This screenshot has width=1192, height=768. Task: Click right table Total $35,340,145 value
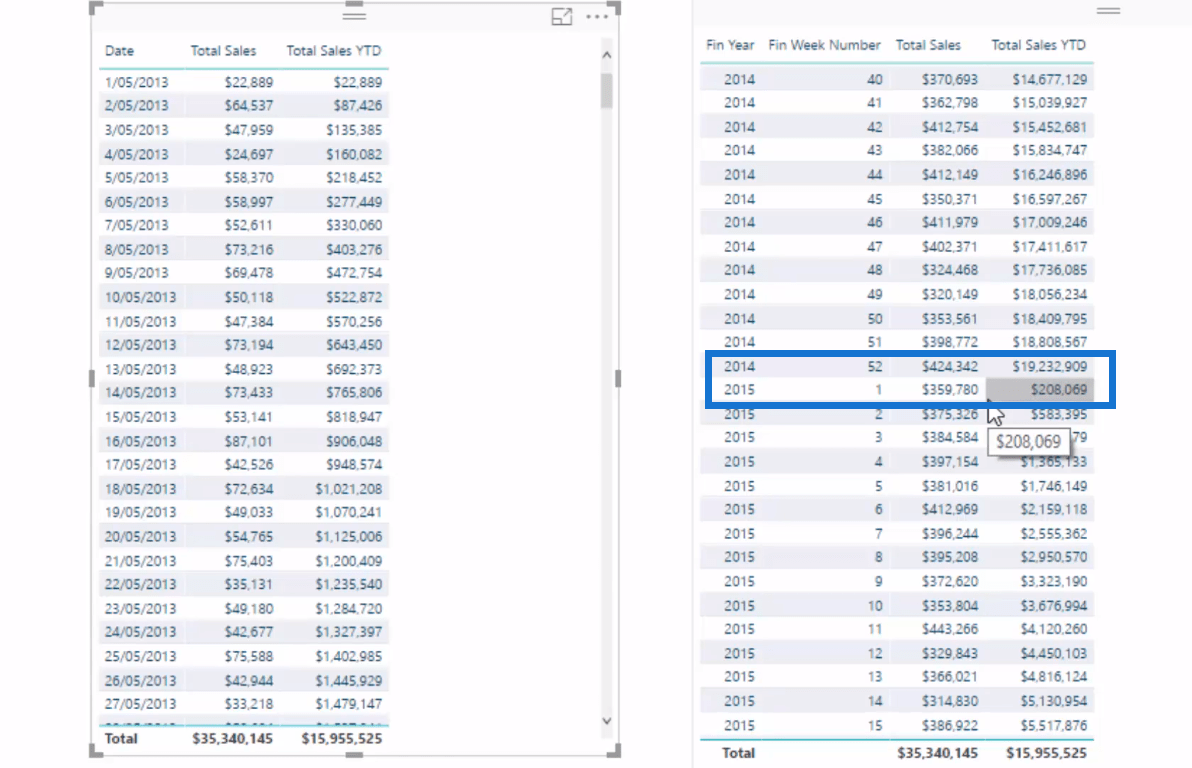pyautogui.click(x=937, y=753)
